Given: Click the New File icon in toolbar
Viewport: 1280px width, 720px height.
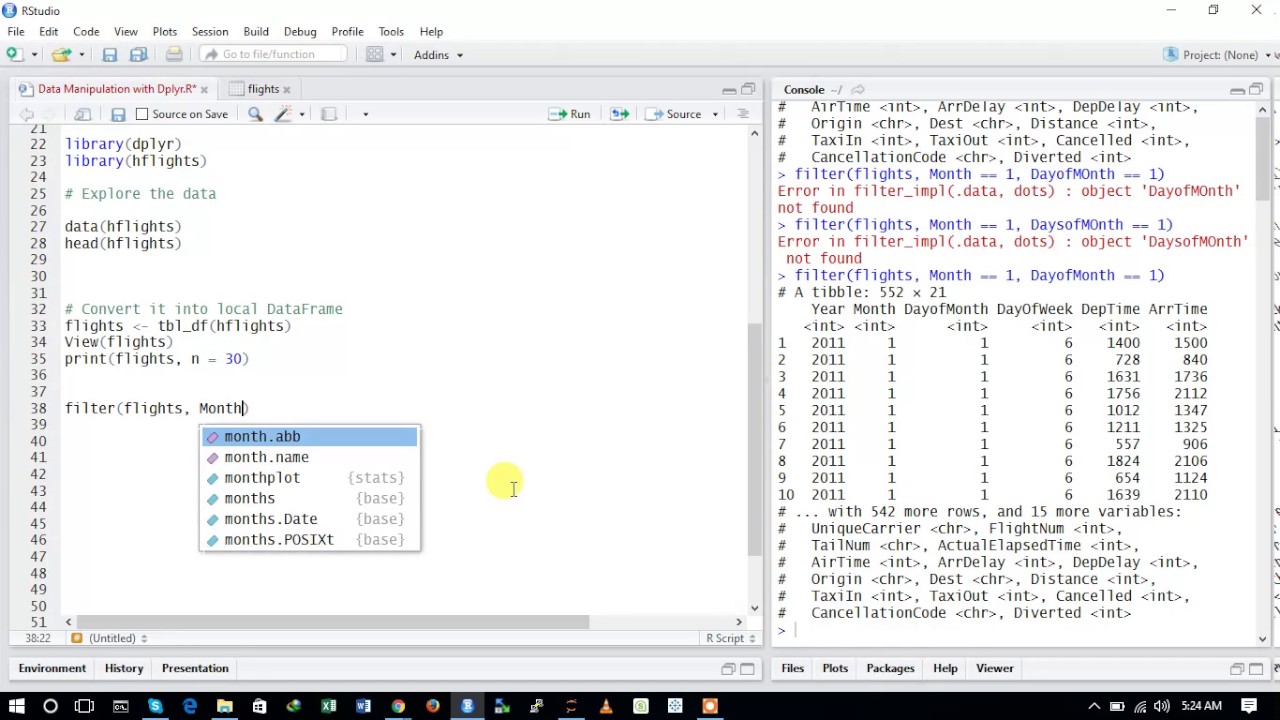Looking at the screenshot, I should pos(14,55).
